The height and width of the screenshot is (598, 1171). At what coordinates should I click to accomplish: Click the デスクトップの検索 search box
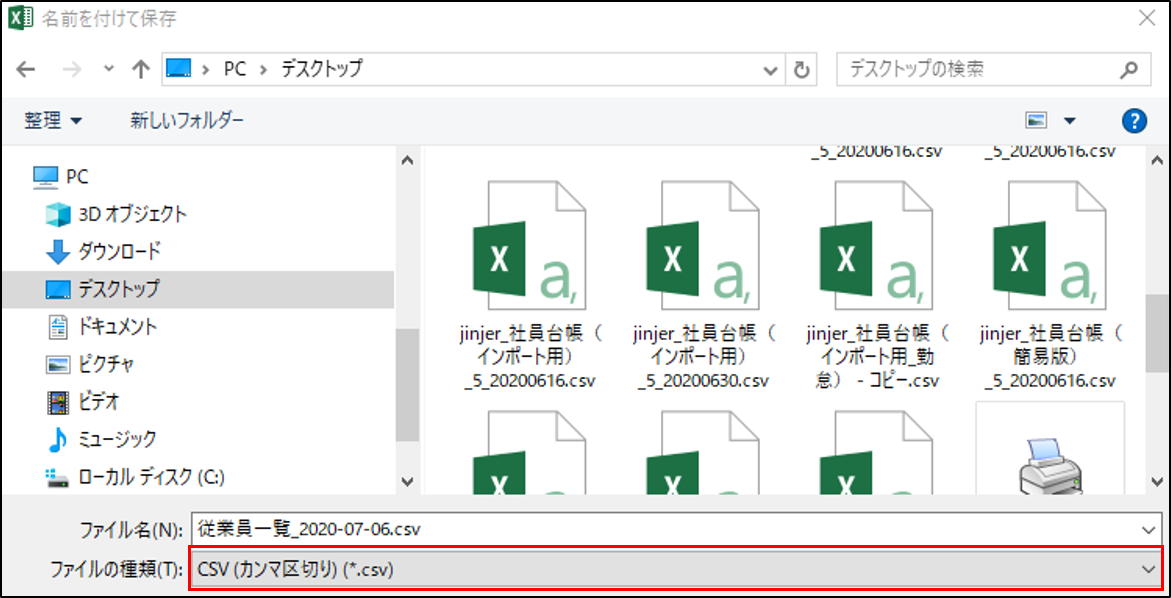[980, 69]
